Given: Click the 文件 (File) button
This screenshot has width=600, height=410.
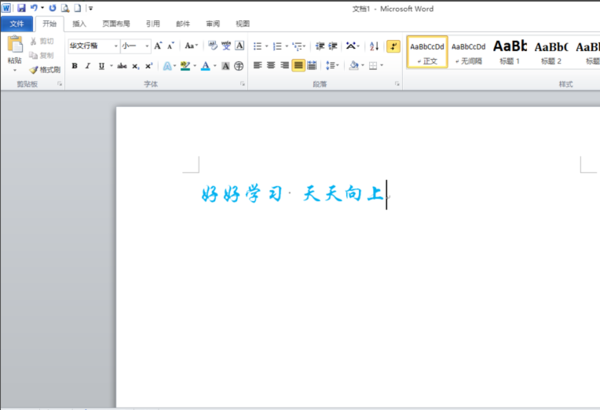Looking at the screenshot, I should coord(17,23).
